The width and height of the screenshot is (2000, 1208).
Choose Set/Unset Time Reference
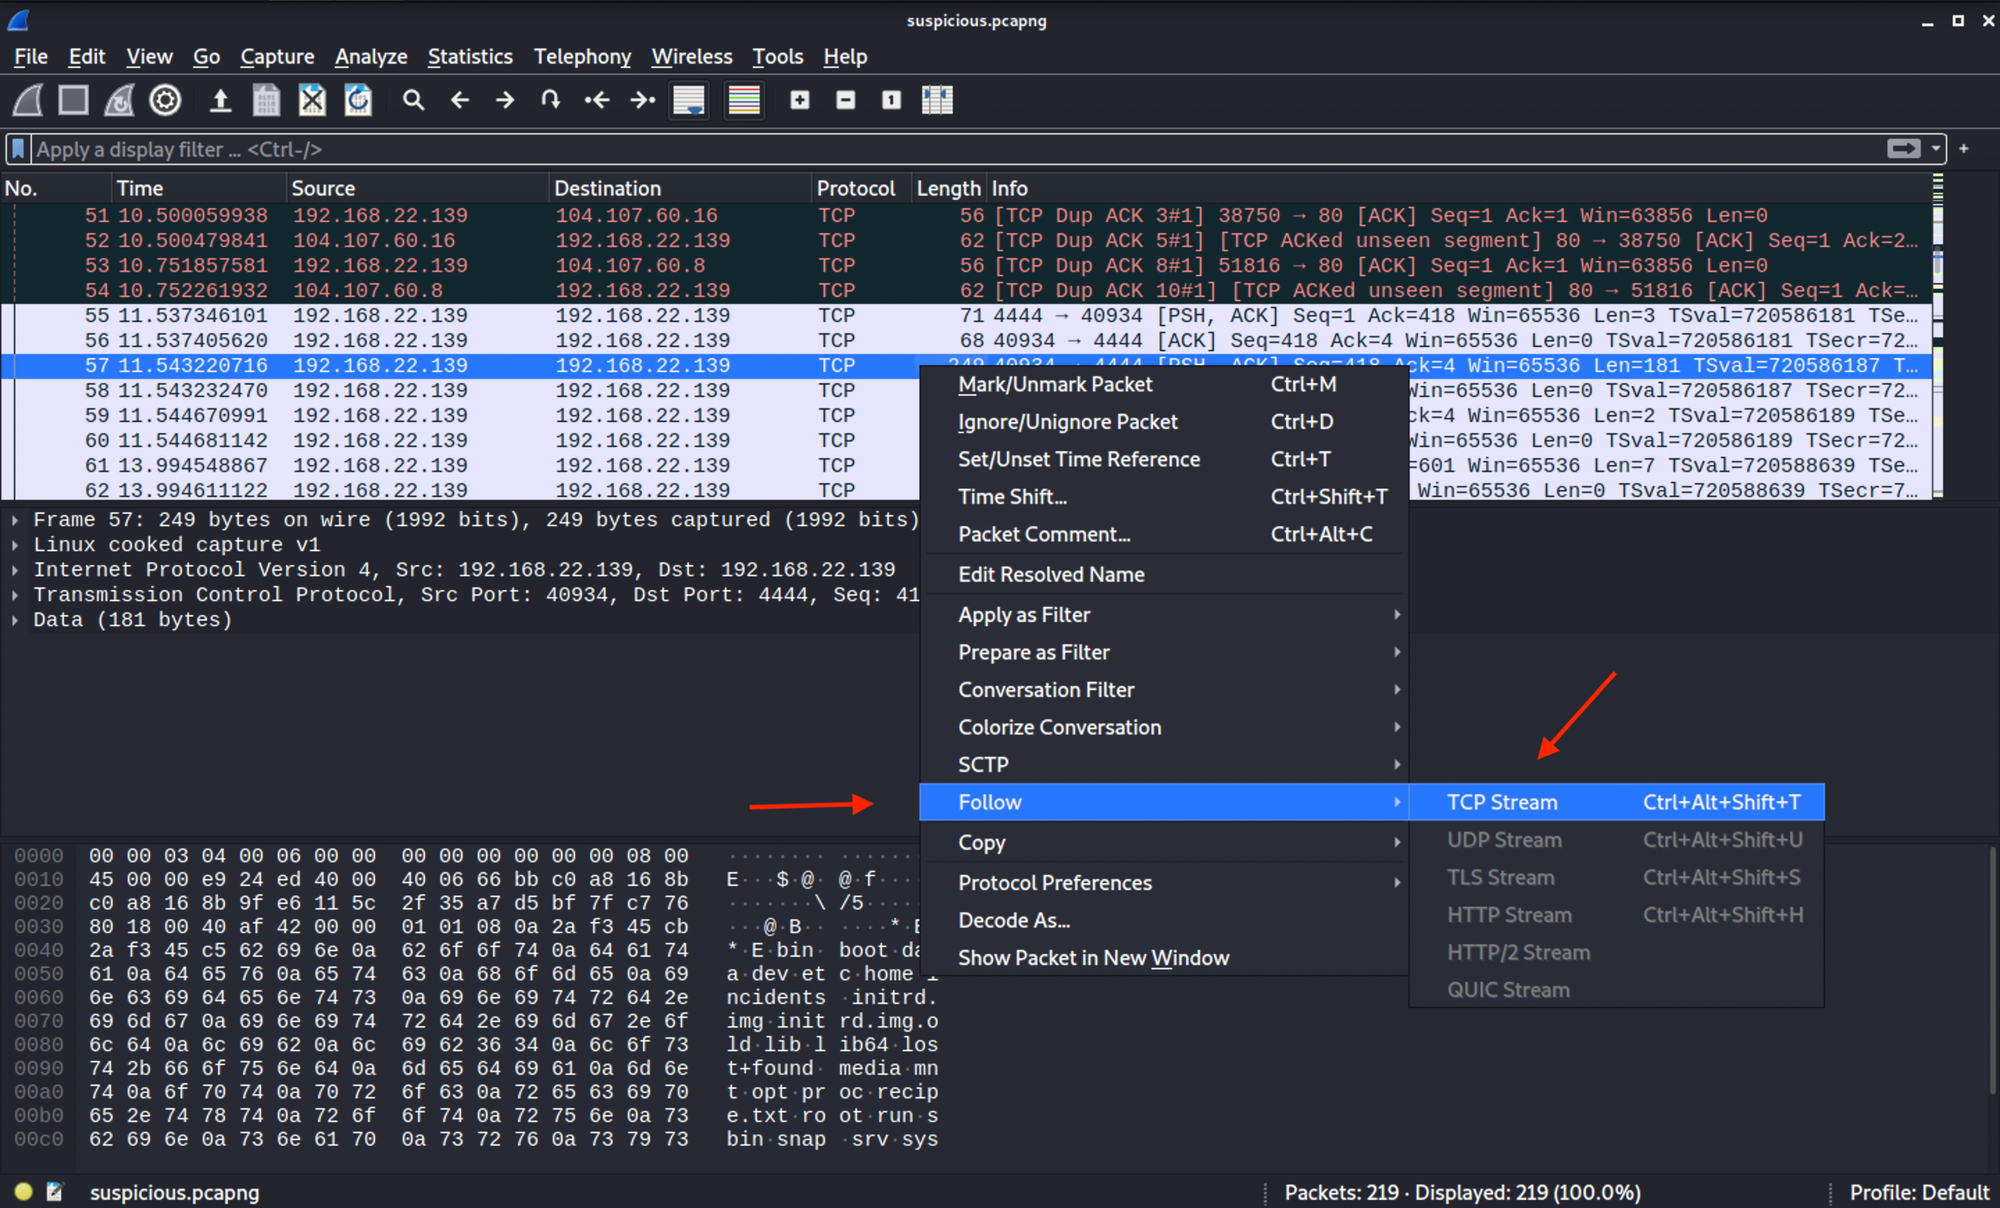coord(1164,459)
